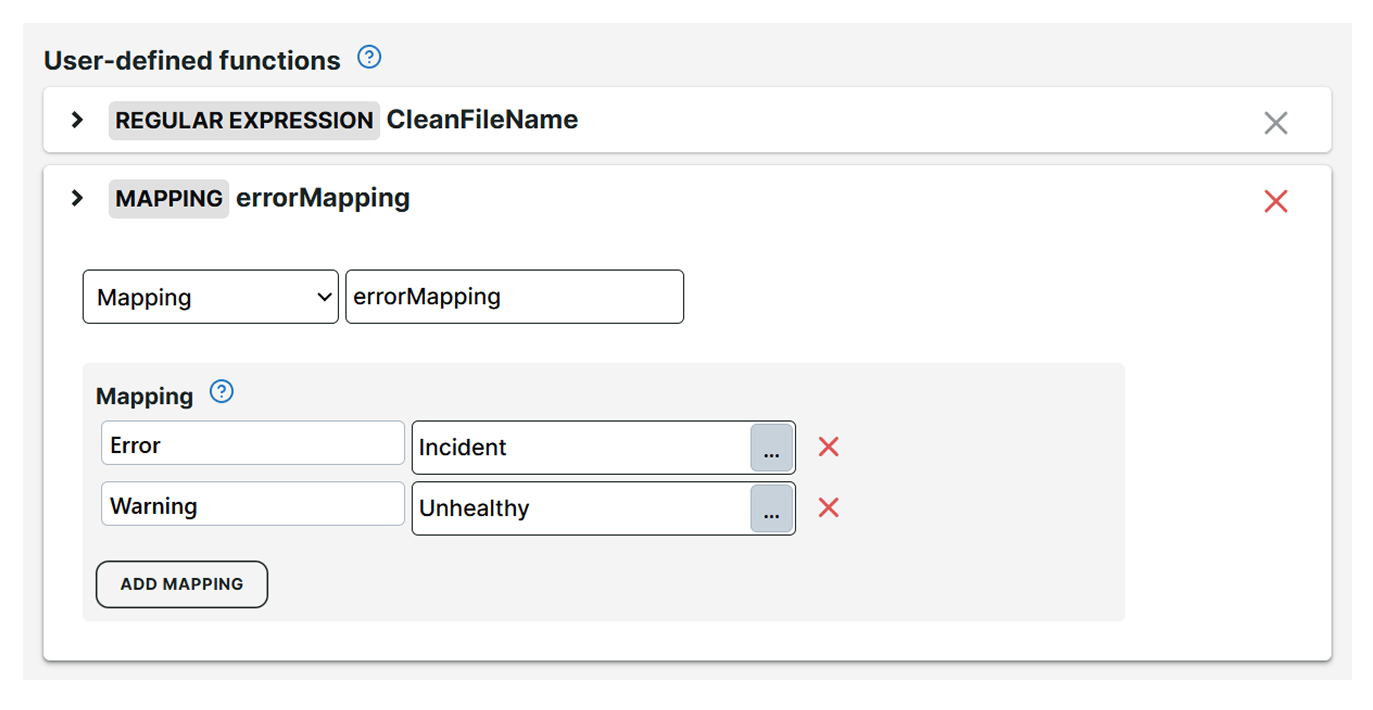Click the REGULAR EXPRESSION type badge

[244, 120]
